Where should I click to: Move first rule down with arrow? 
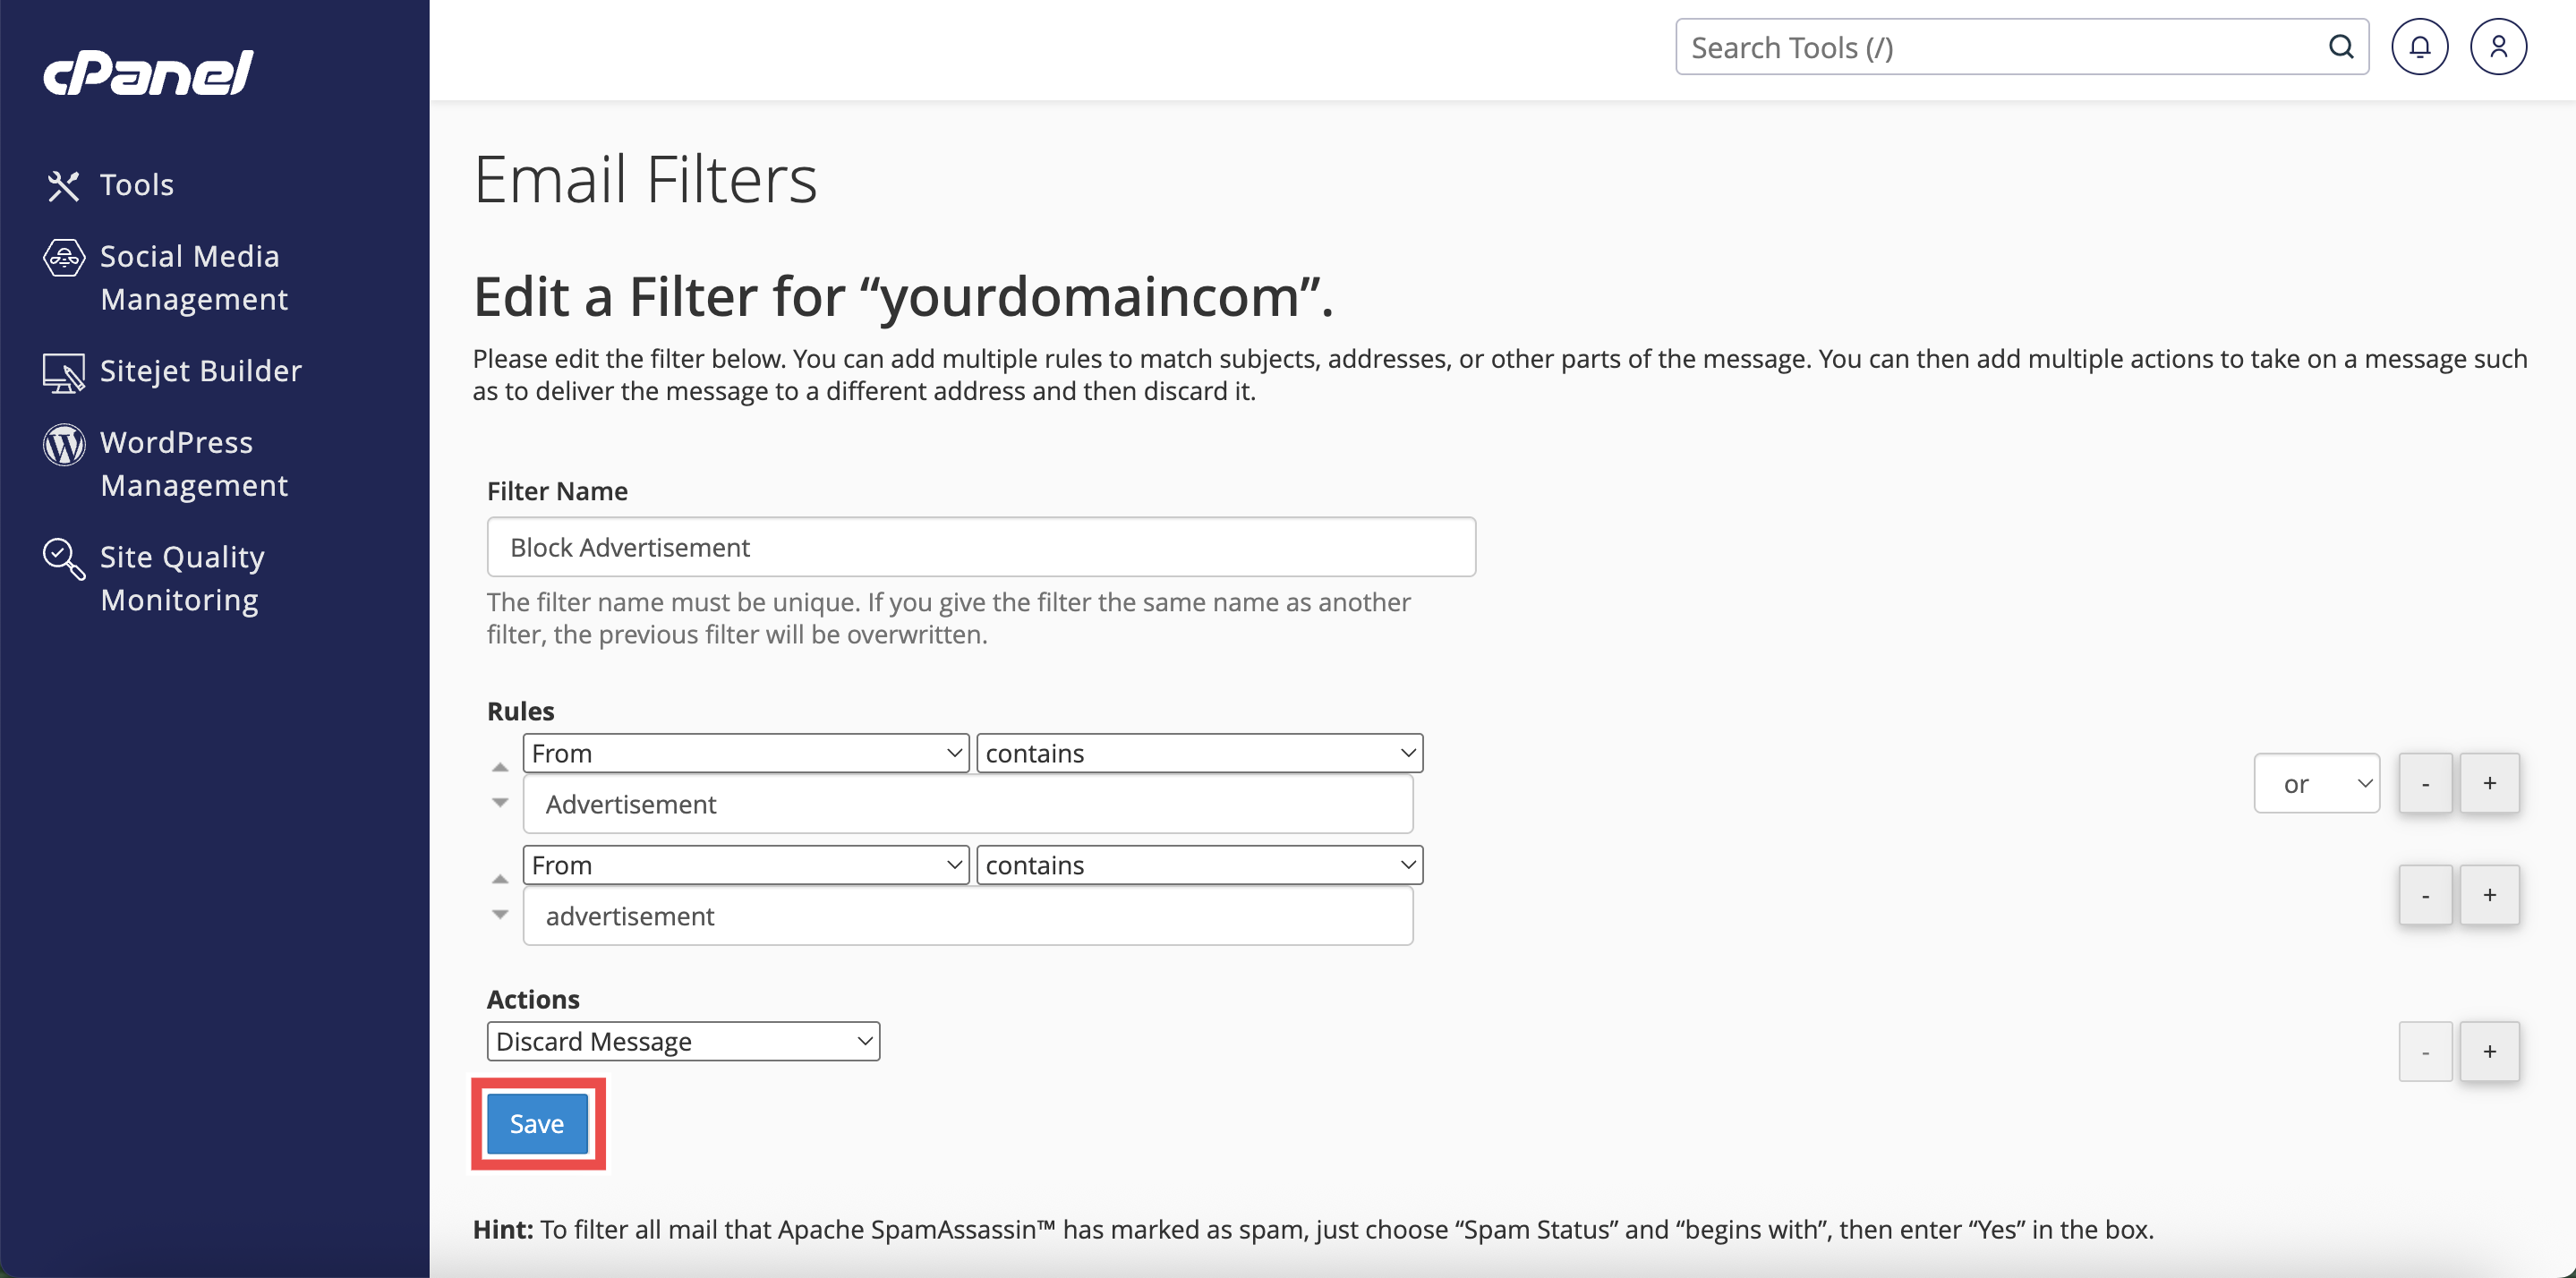click(x=500, y=802)
